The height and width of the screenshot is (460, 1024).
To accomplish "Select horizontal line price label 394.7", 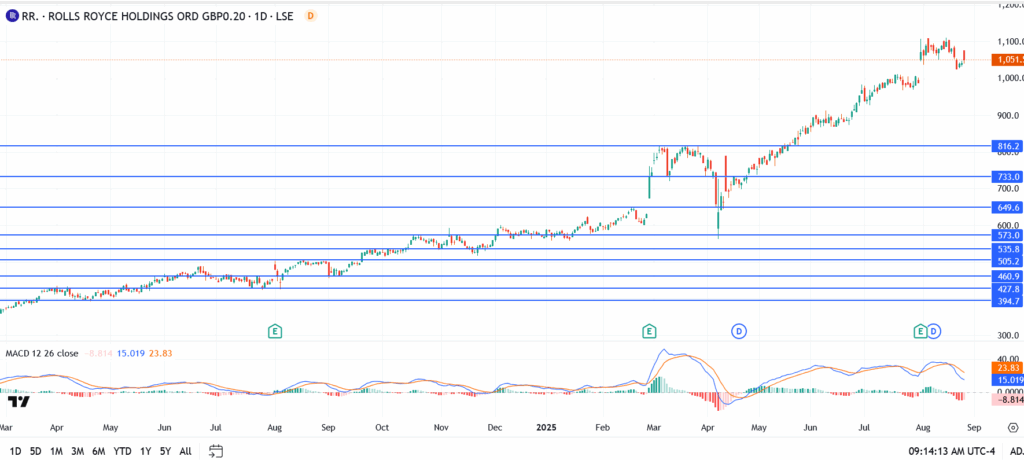I will [x=1008, y=301].
